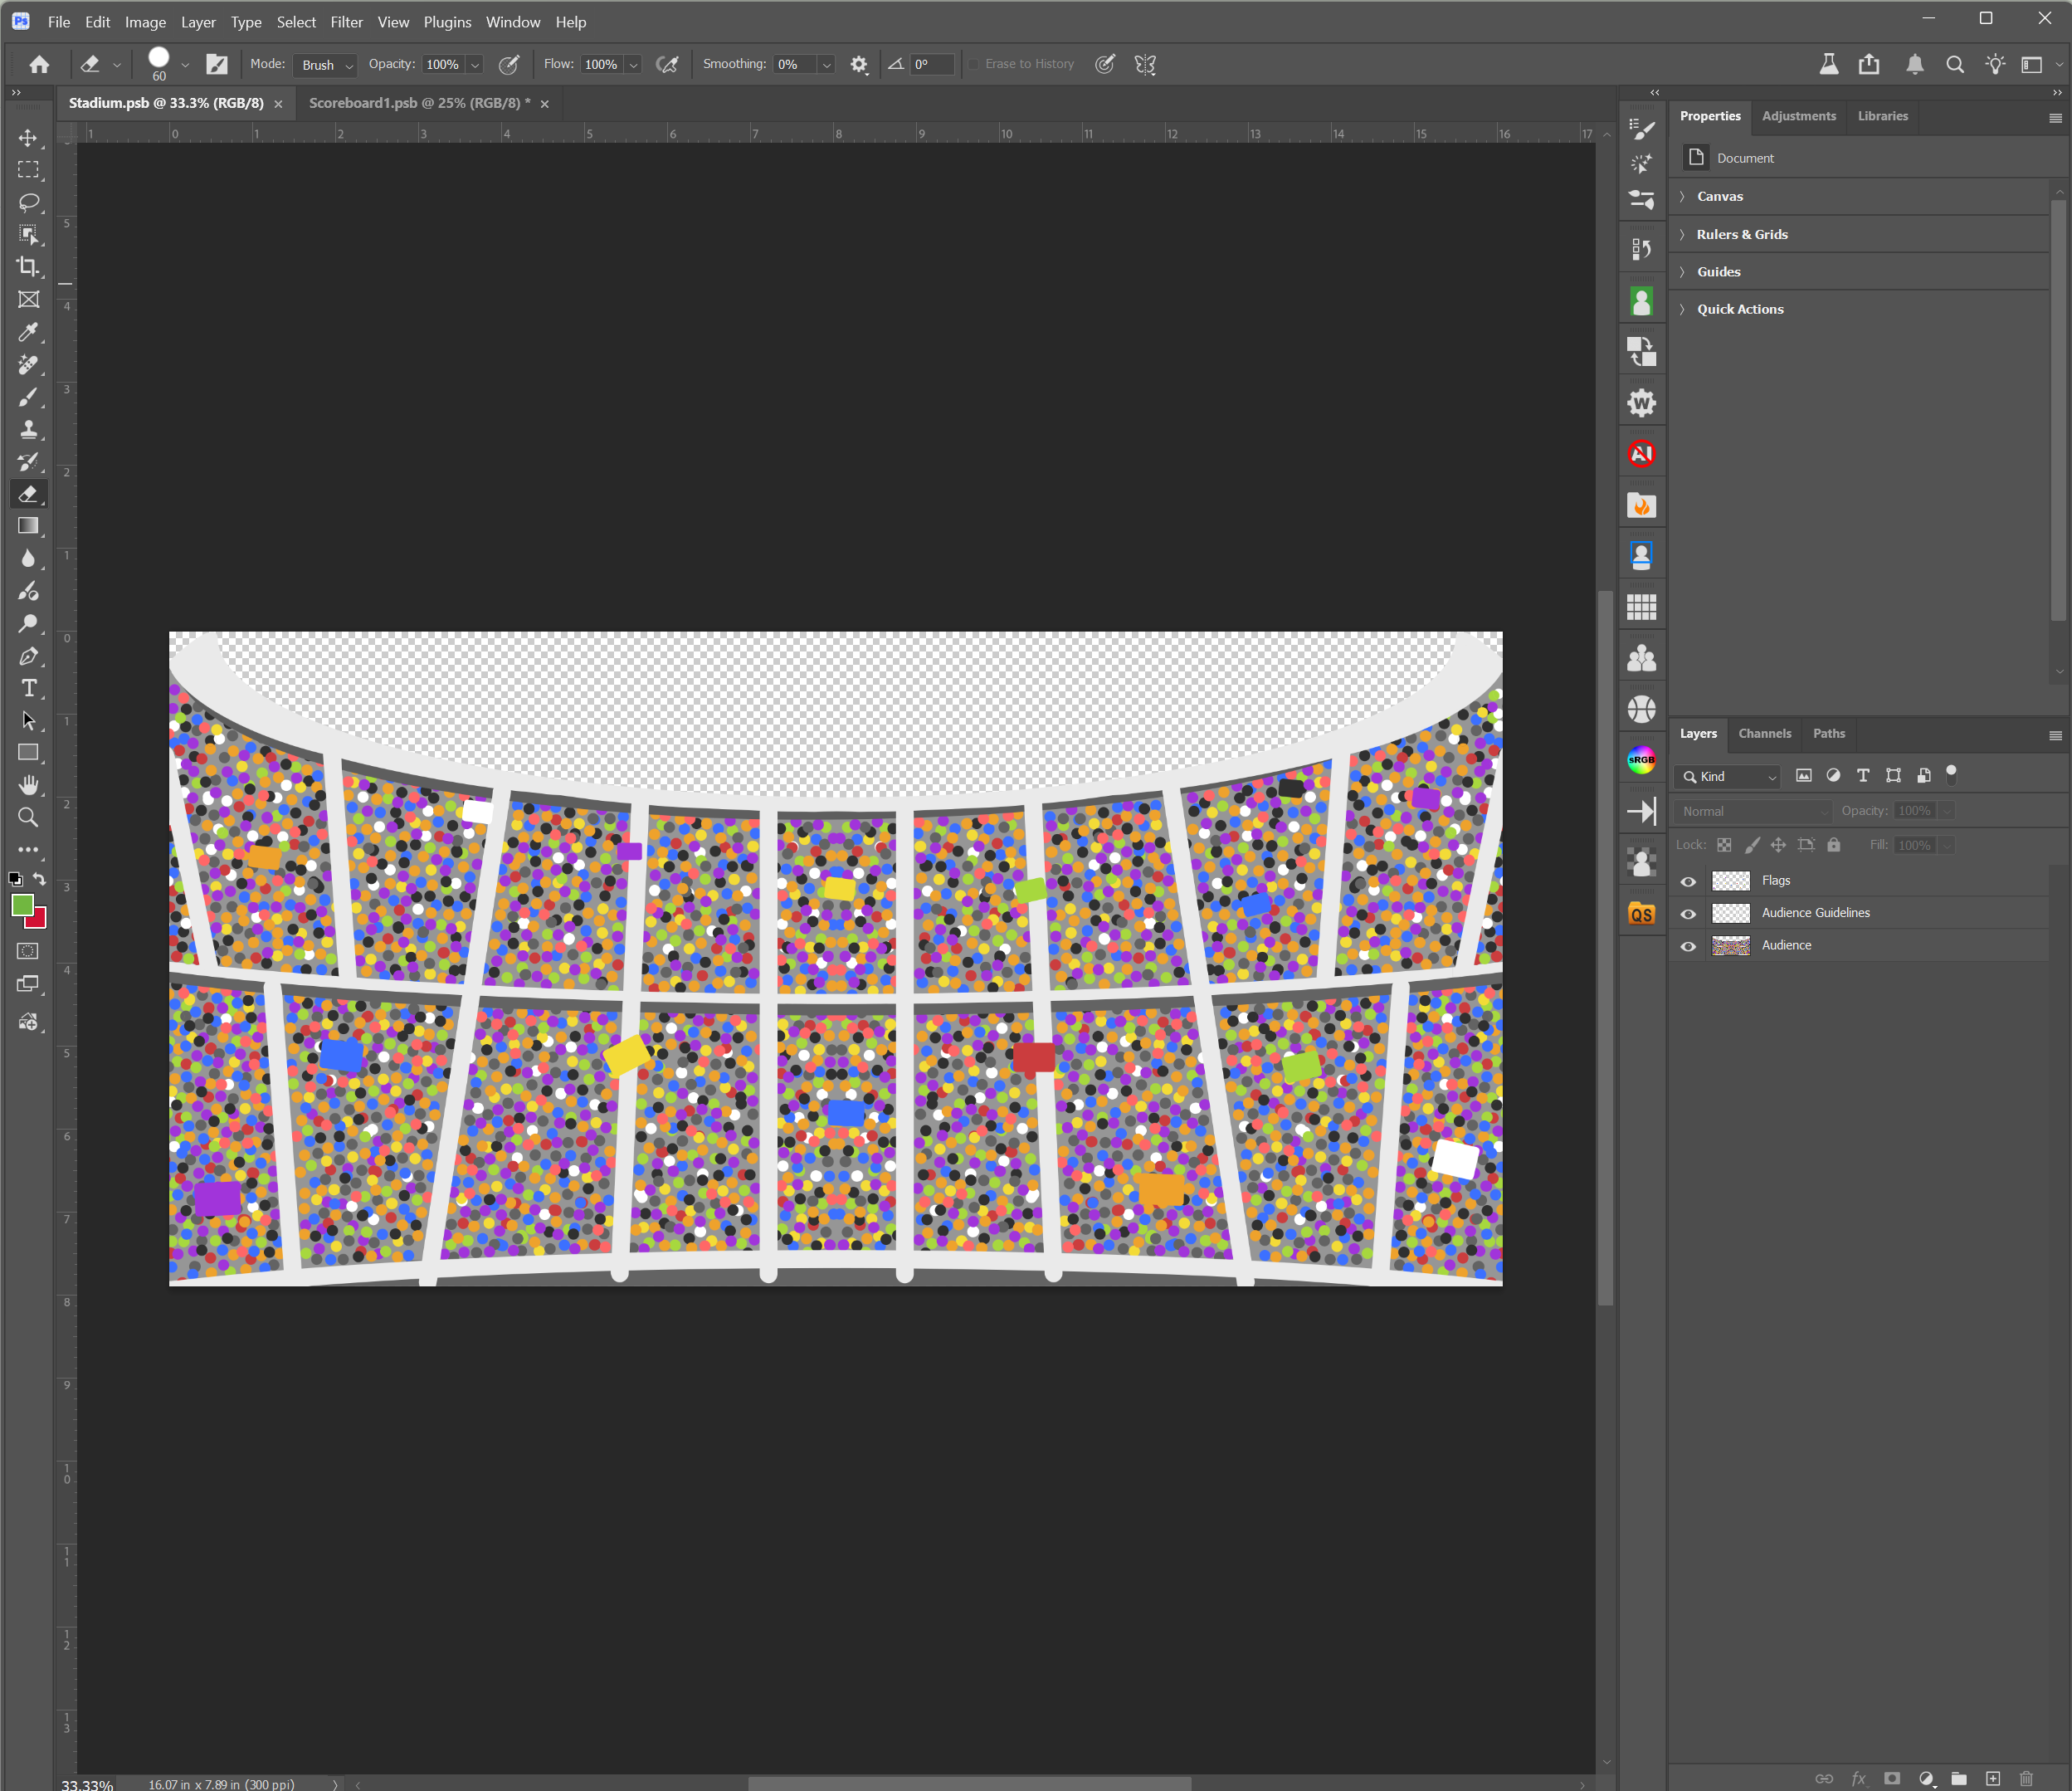Select the Eyedropper tool
Viewport: 2072px width, 1791px height.
coord(28,332)
